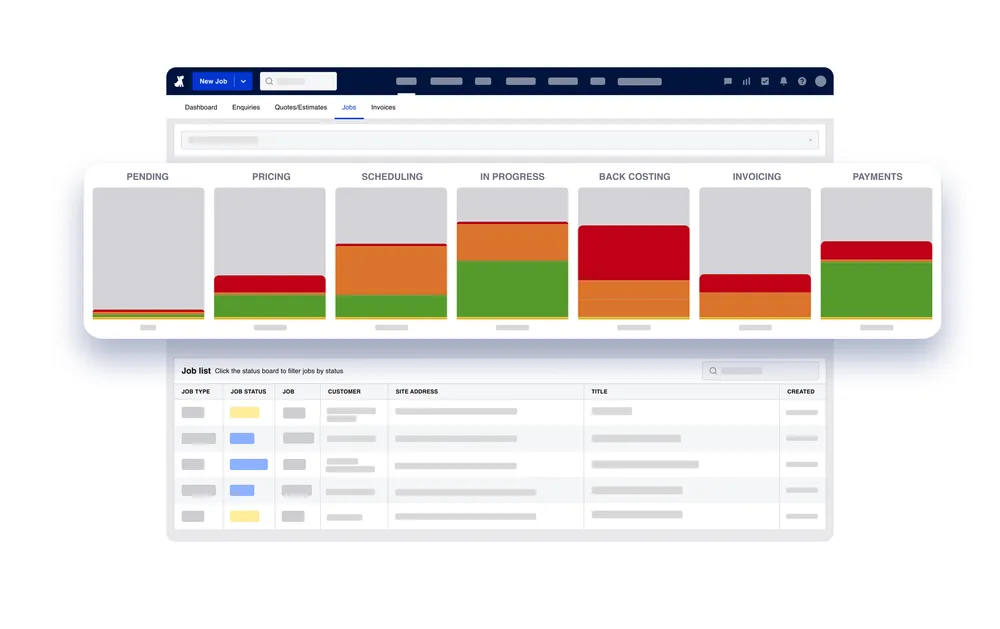Switch to the Dashboard tab
Screen dimensions: 1000x629
(201, 107)
